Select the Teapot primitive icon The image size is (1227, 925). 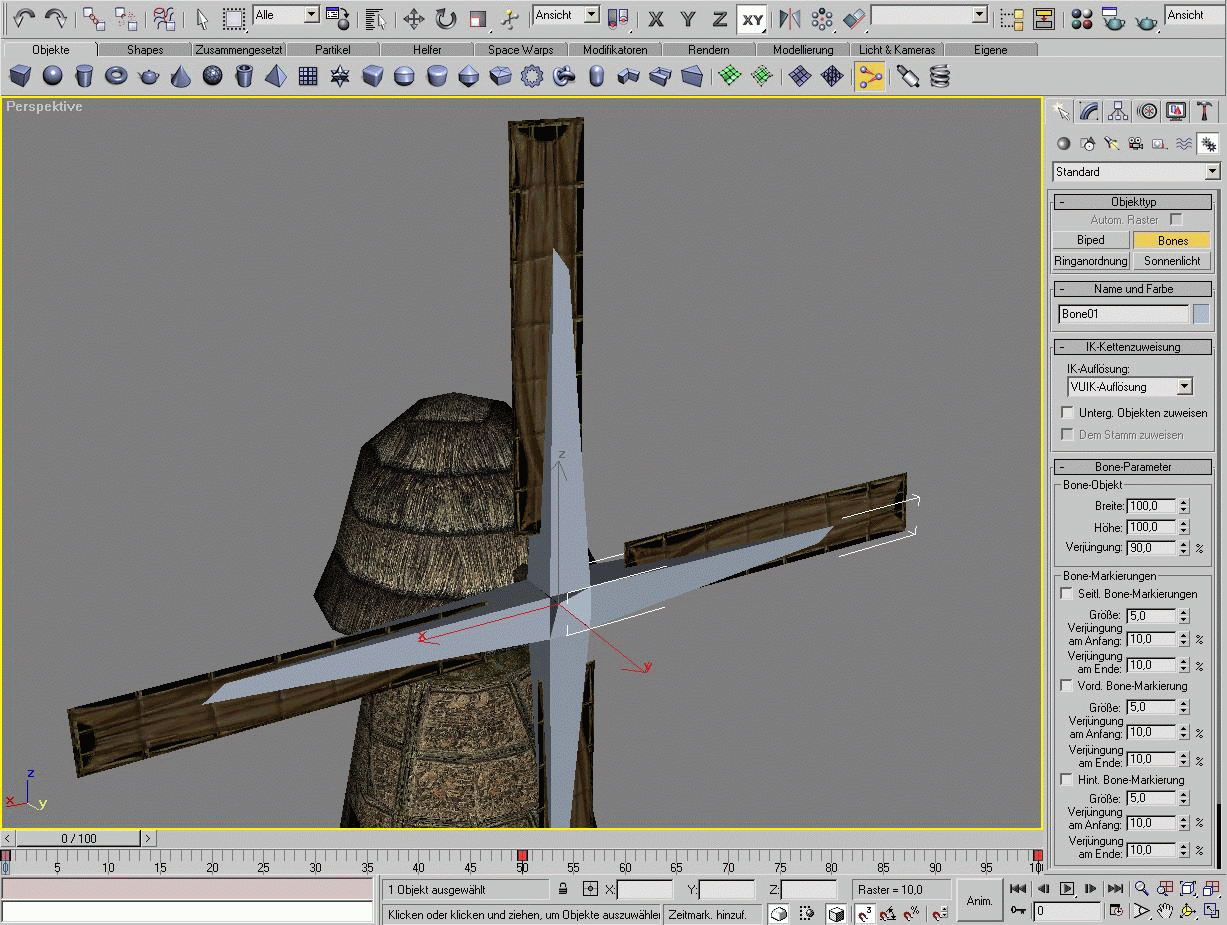149,76
